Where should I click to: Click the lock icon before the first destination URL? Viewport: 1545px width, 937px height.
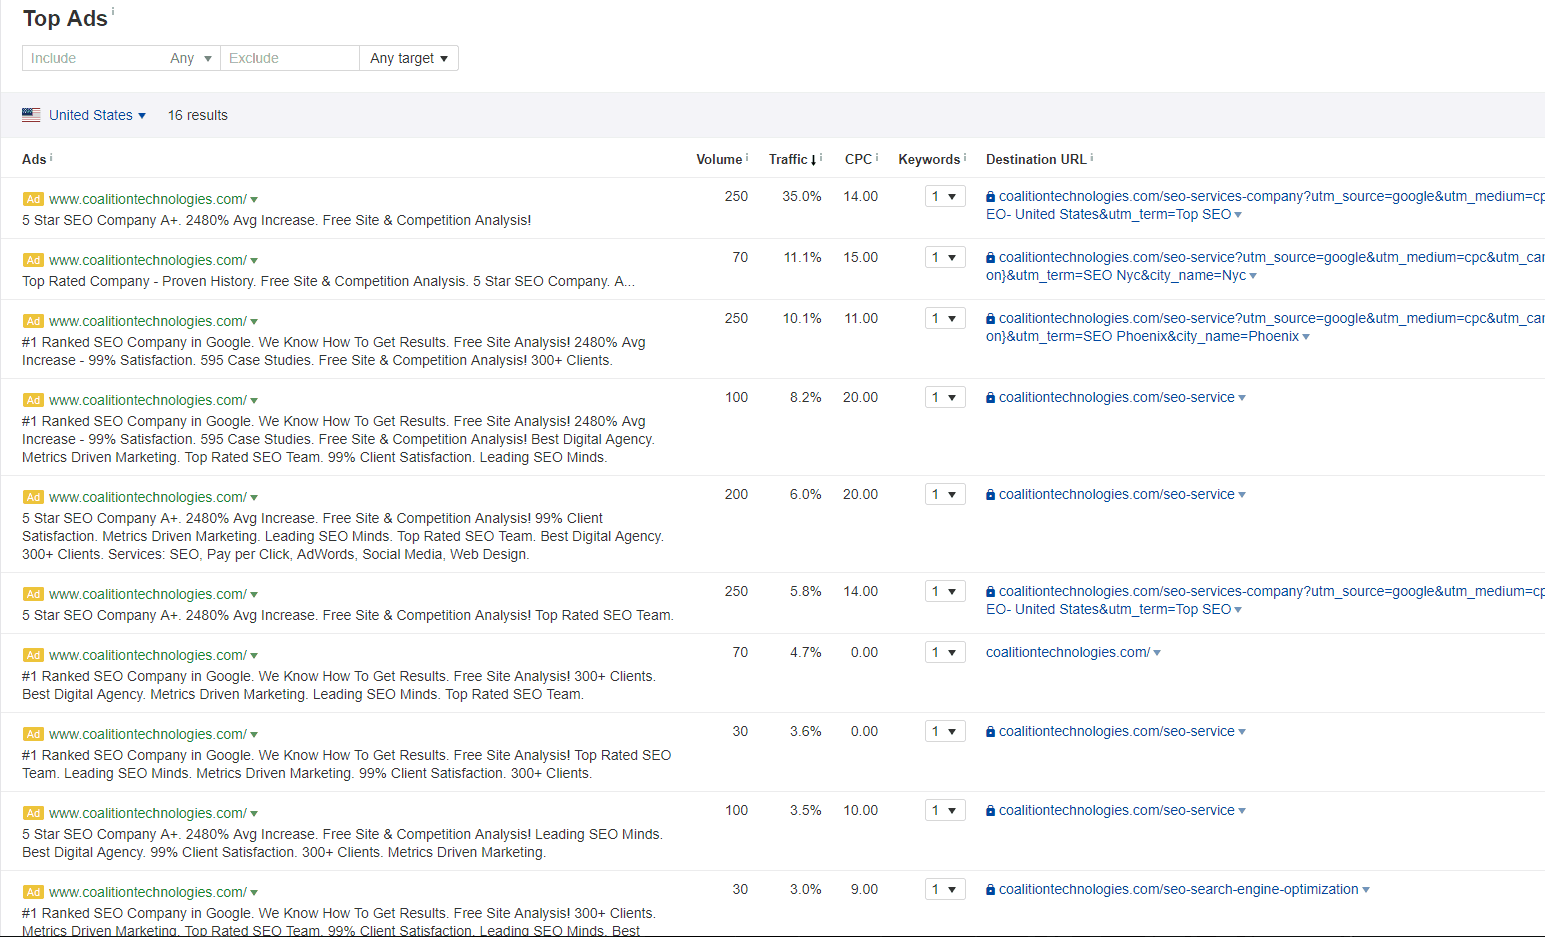[989, 196]
